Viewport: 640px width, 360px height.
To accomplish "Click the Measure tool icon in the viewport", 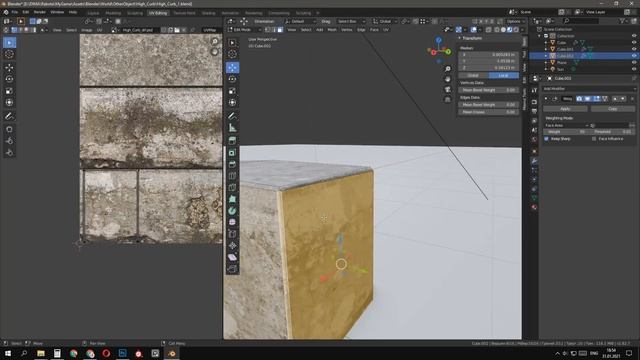I will [x=232, y=128].
